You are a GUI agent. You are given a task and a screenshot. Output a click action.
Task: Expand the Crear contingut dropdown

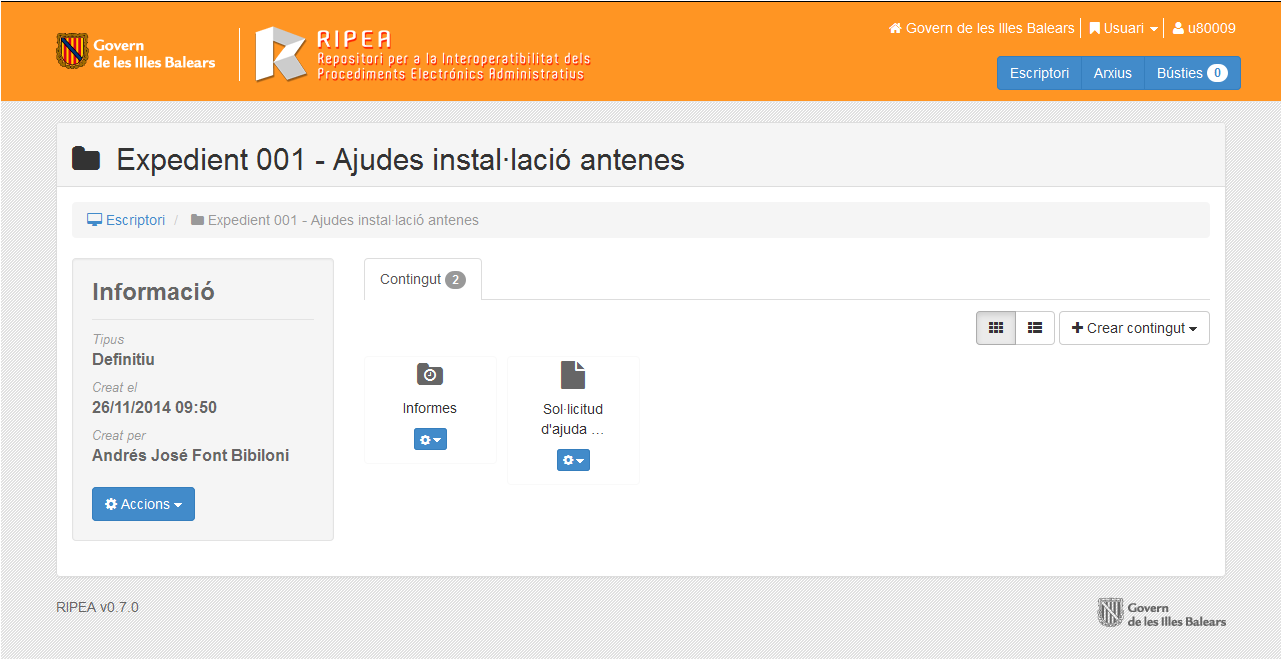1134,328
